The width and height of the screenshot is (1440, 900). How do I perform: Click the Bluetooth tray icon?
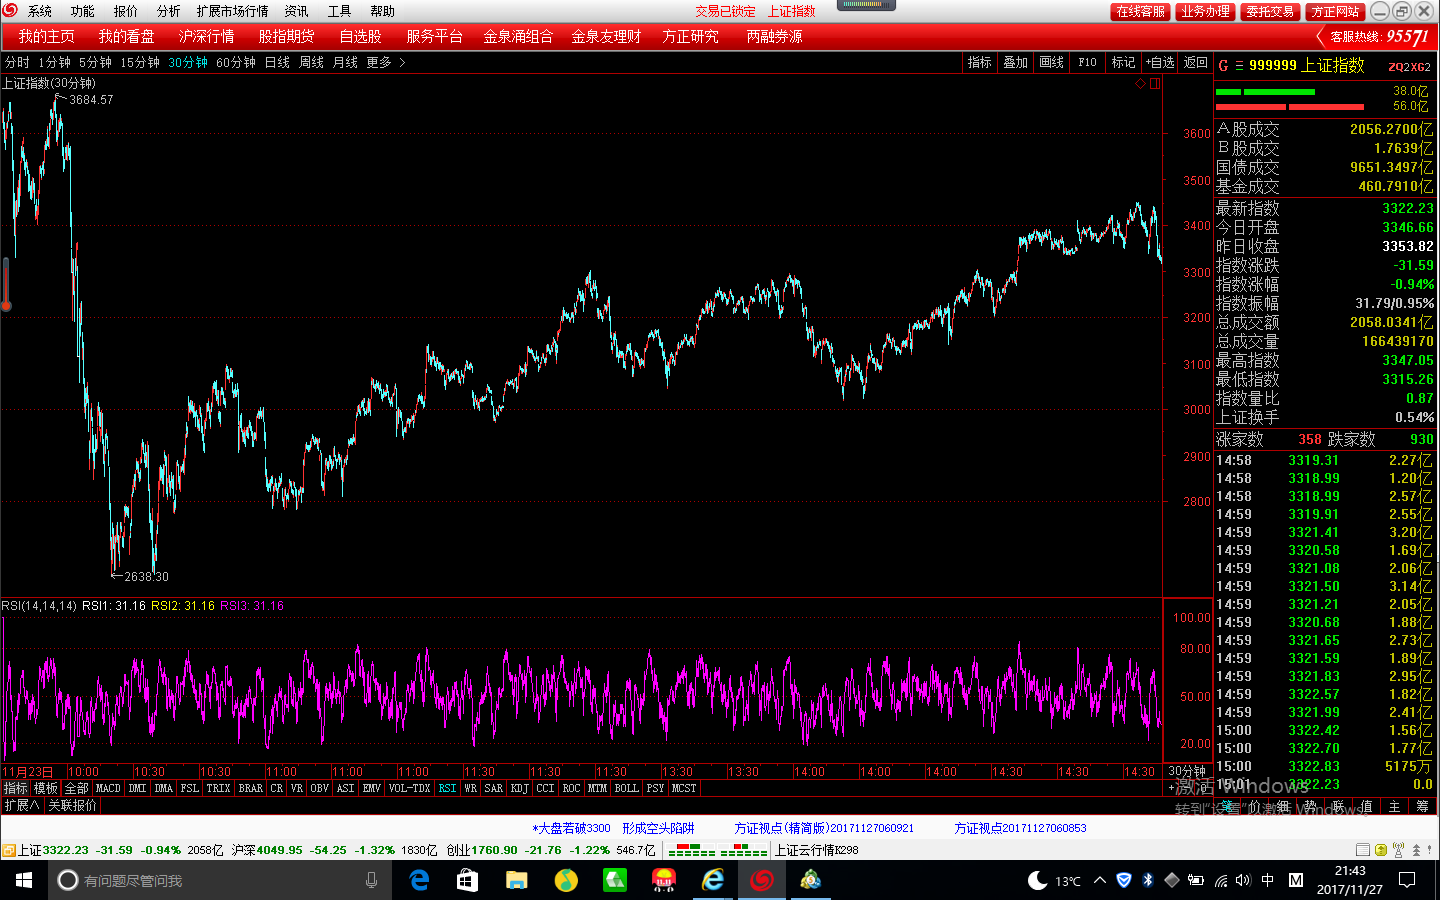coord(1148,880)
